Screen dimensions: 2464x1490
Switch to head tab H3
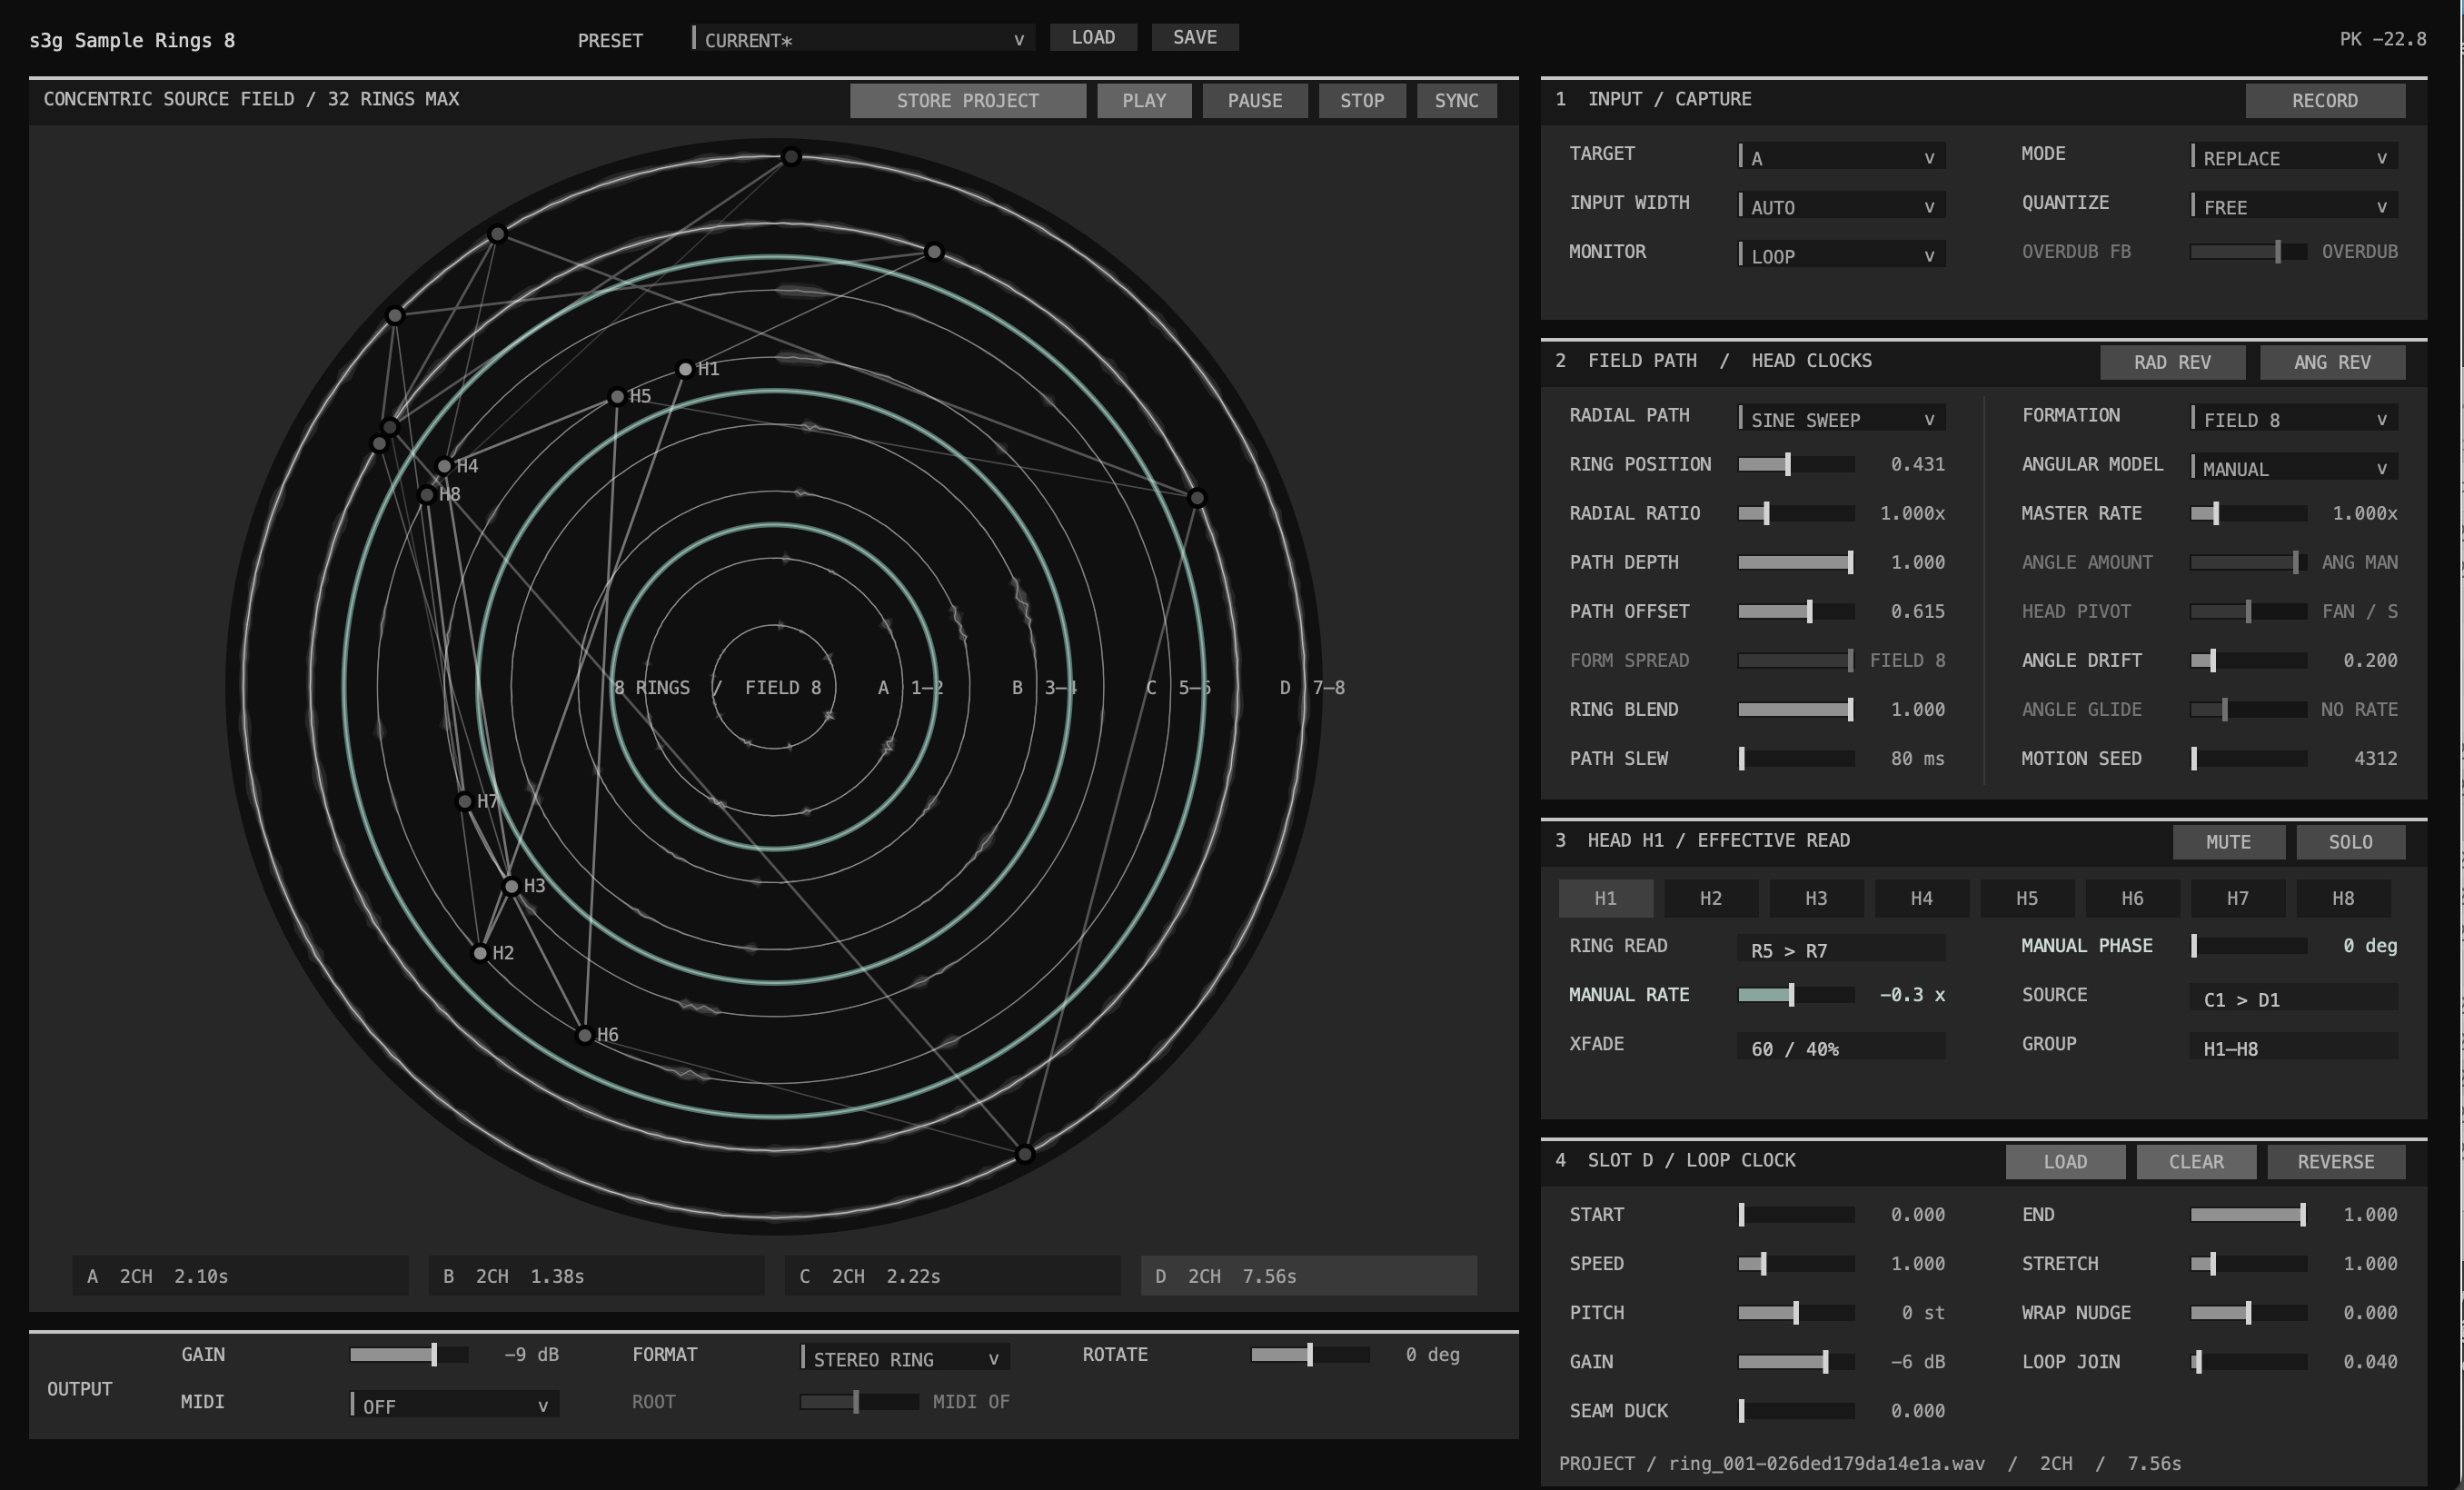pos(1816,898)
